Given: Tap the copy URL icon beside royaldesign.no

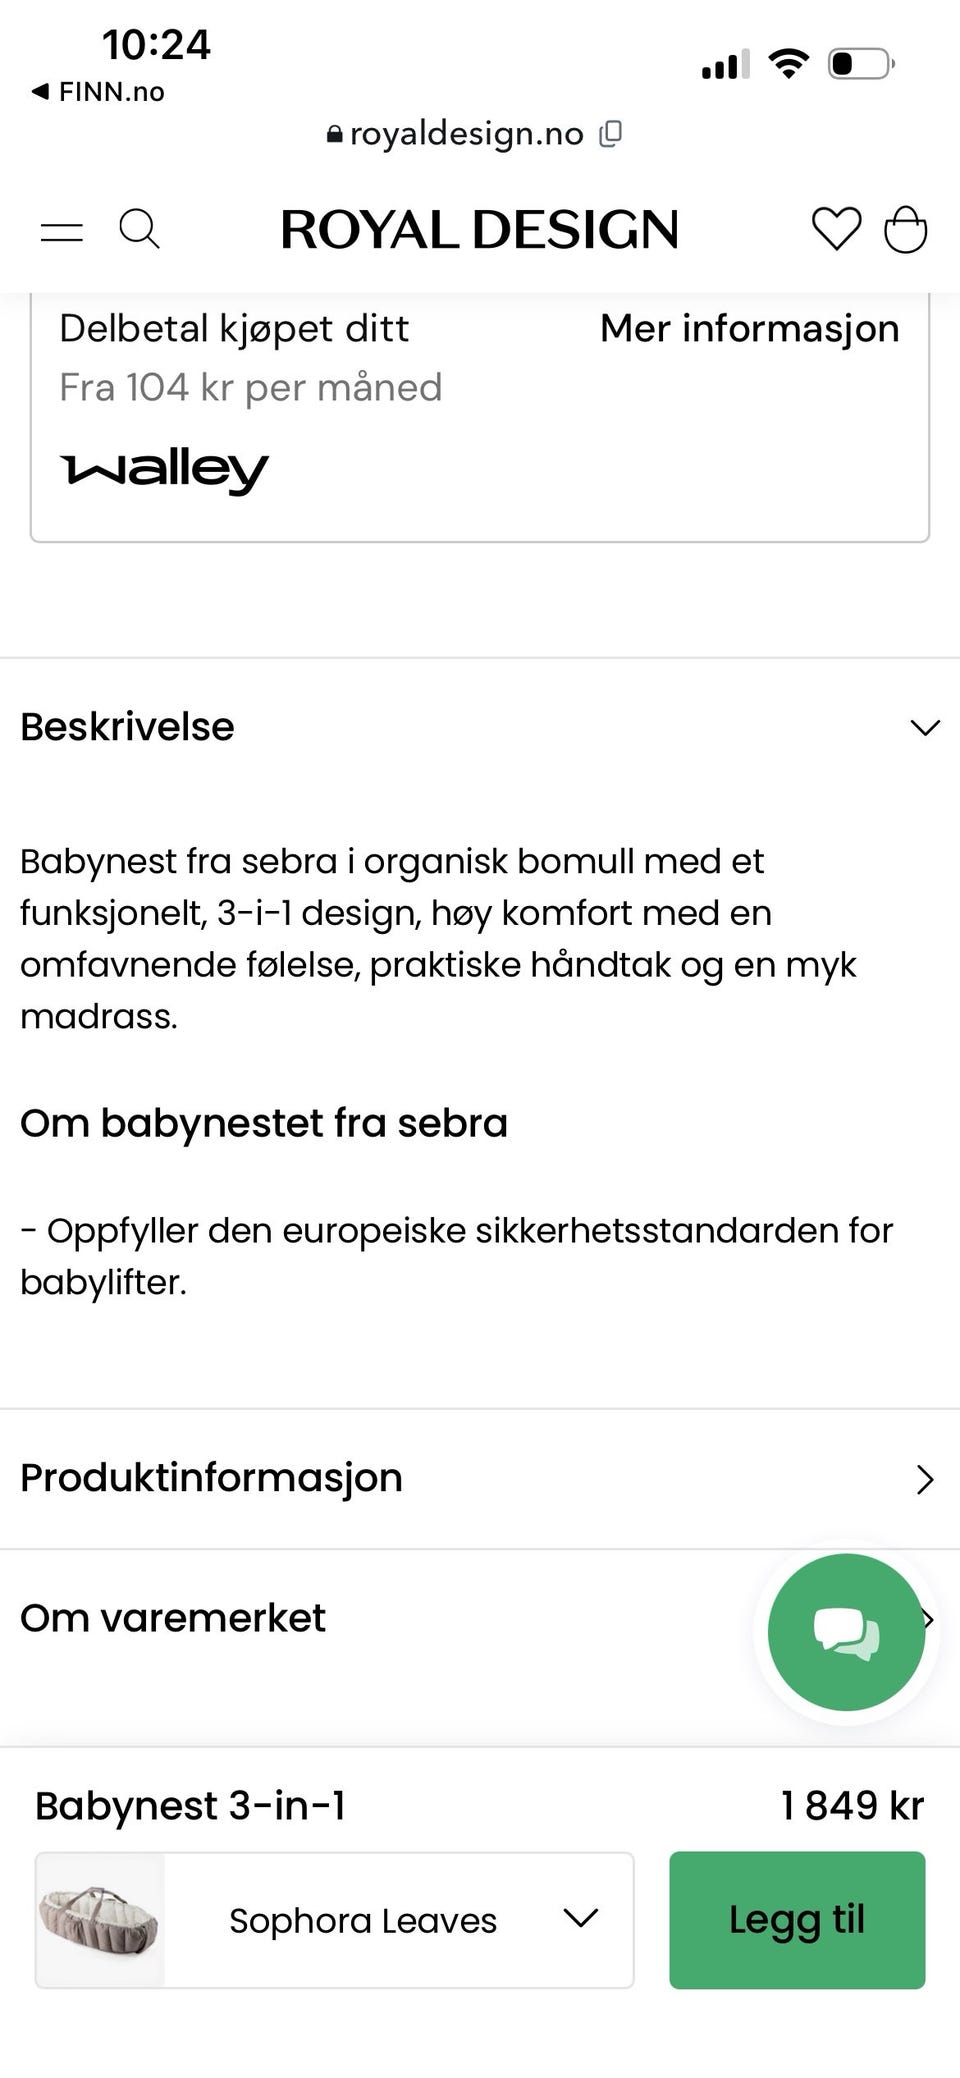Looking at the screenshot, I should point(610,134).
